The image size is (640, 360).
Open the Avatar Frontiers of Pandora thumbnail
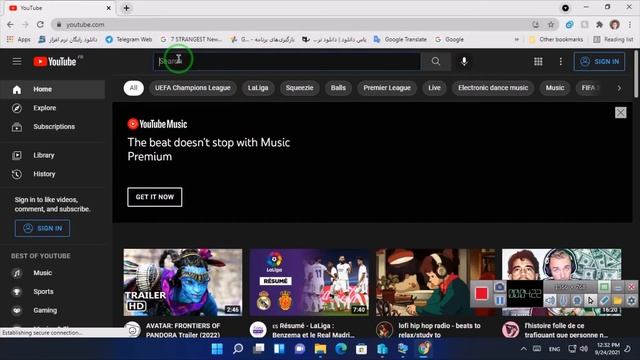tap(183, 282)
